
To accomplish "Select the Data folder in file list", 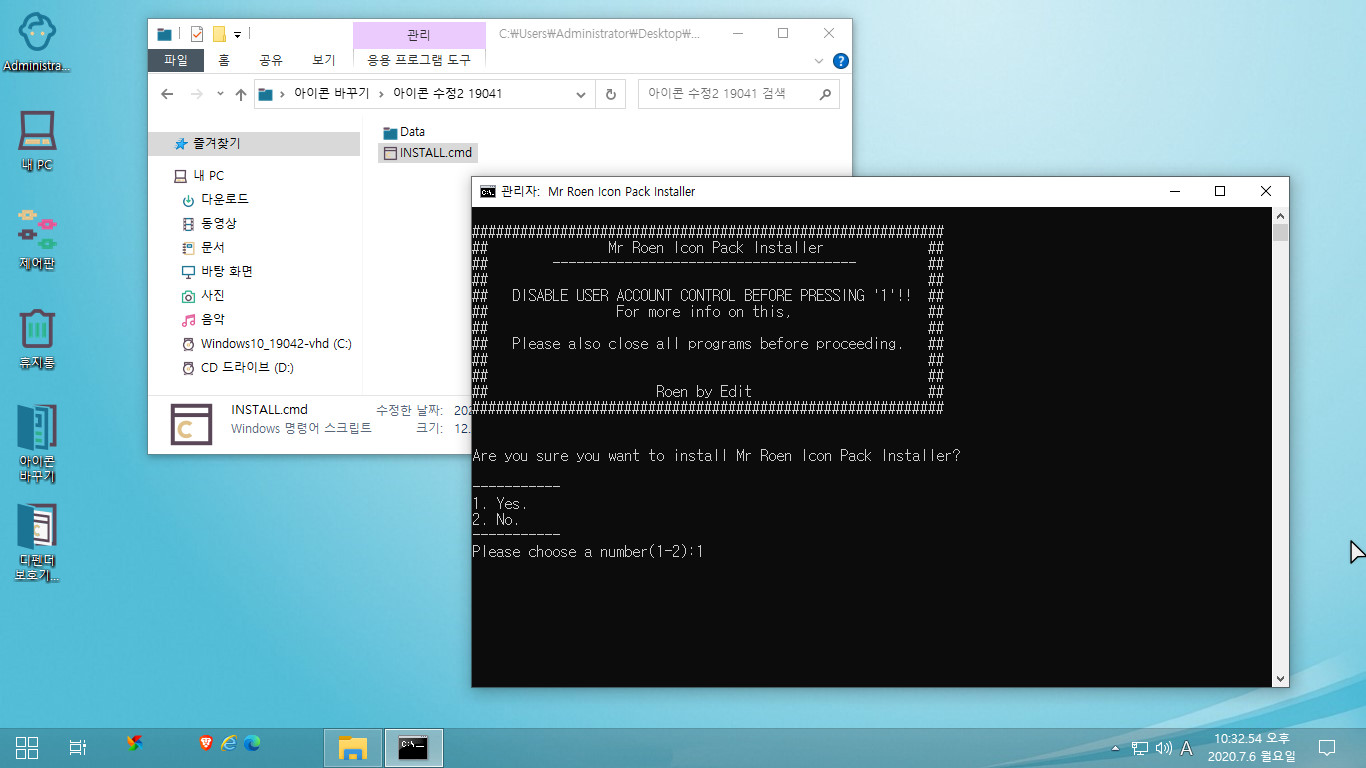I will [x=404, y=132].
